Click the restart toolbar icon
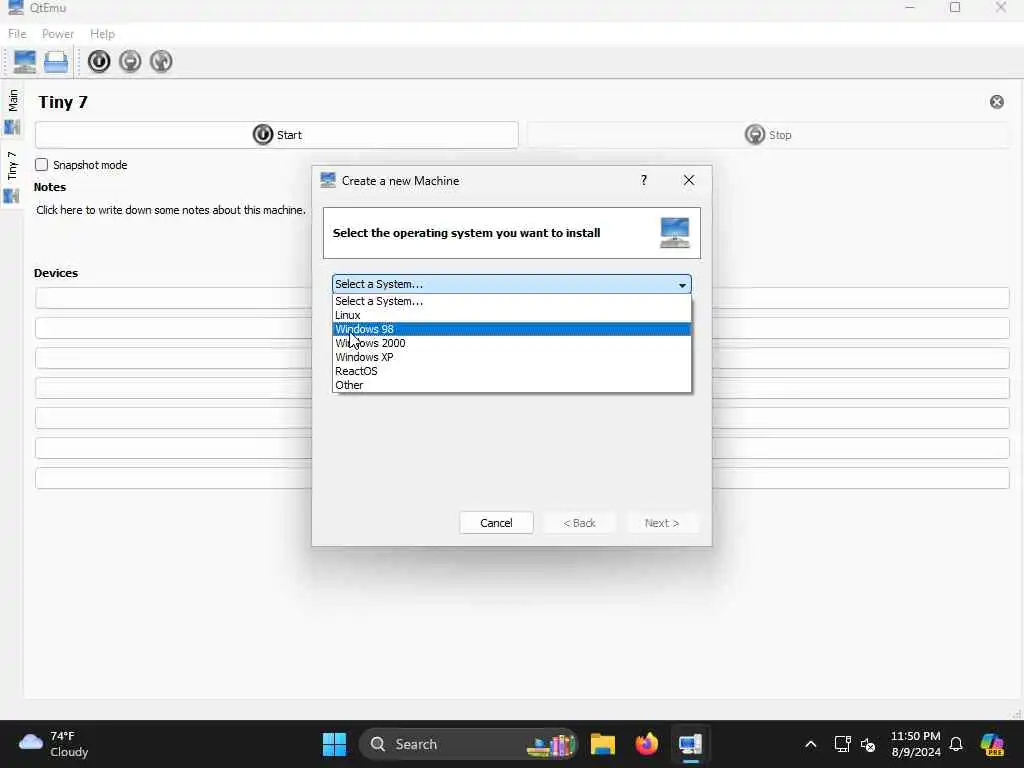This screenshot has height=768, width=1024. pyautogui.click(x=161, y=61)
